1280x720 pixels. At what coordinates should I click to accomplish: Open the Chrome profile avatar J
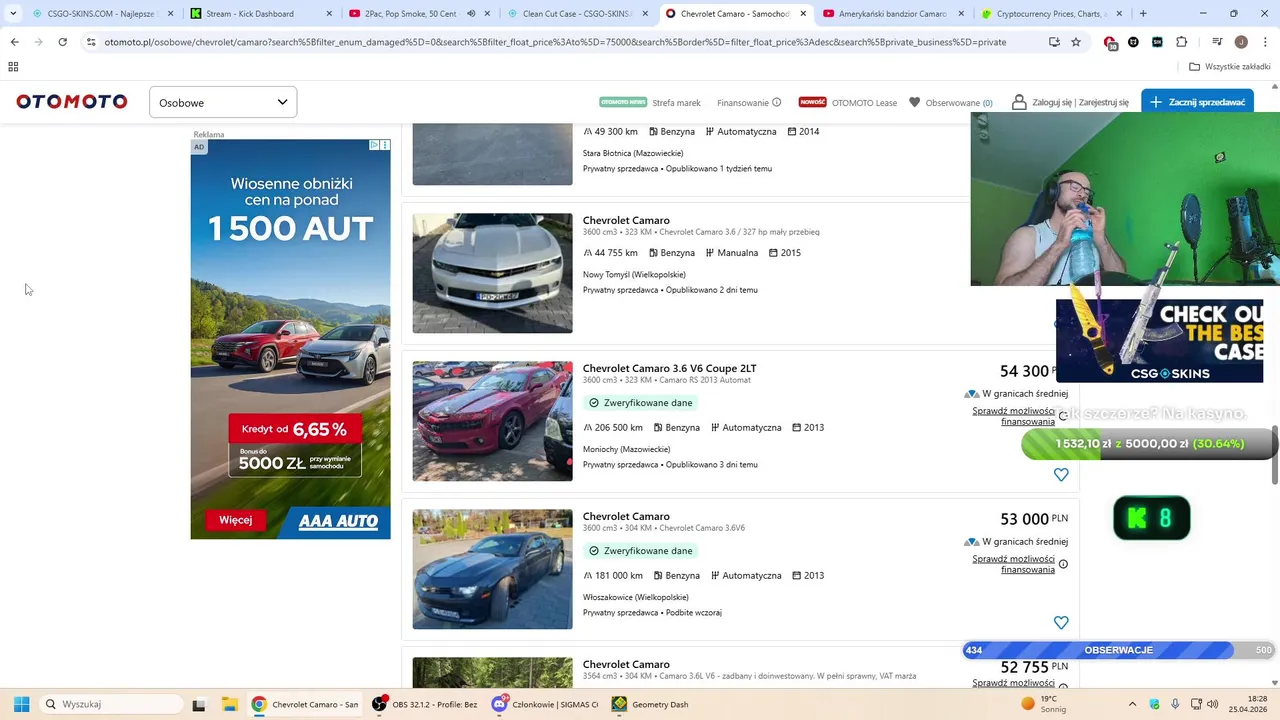[1241, 42]
